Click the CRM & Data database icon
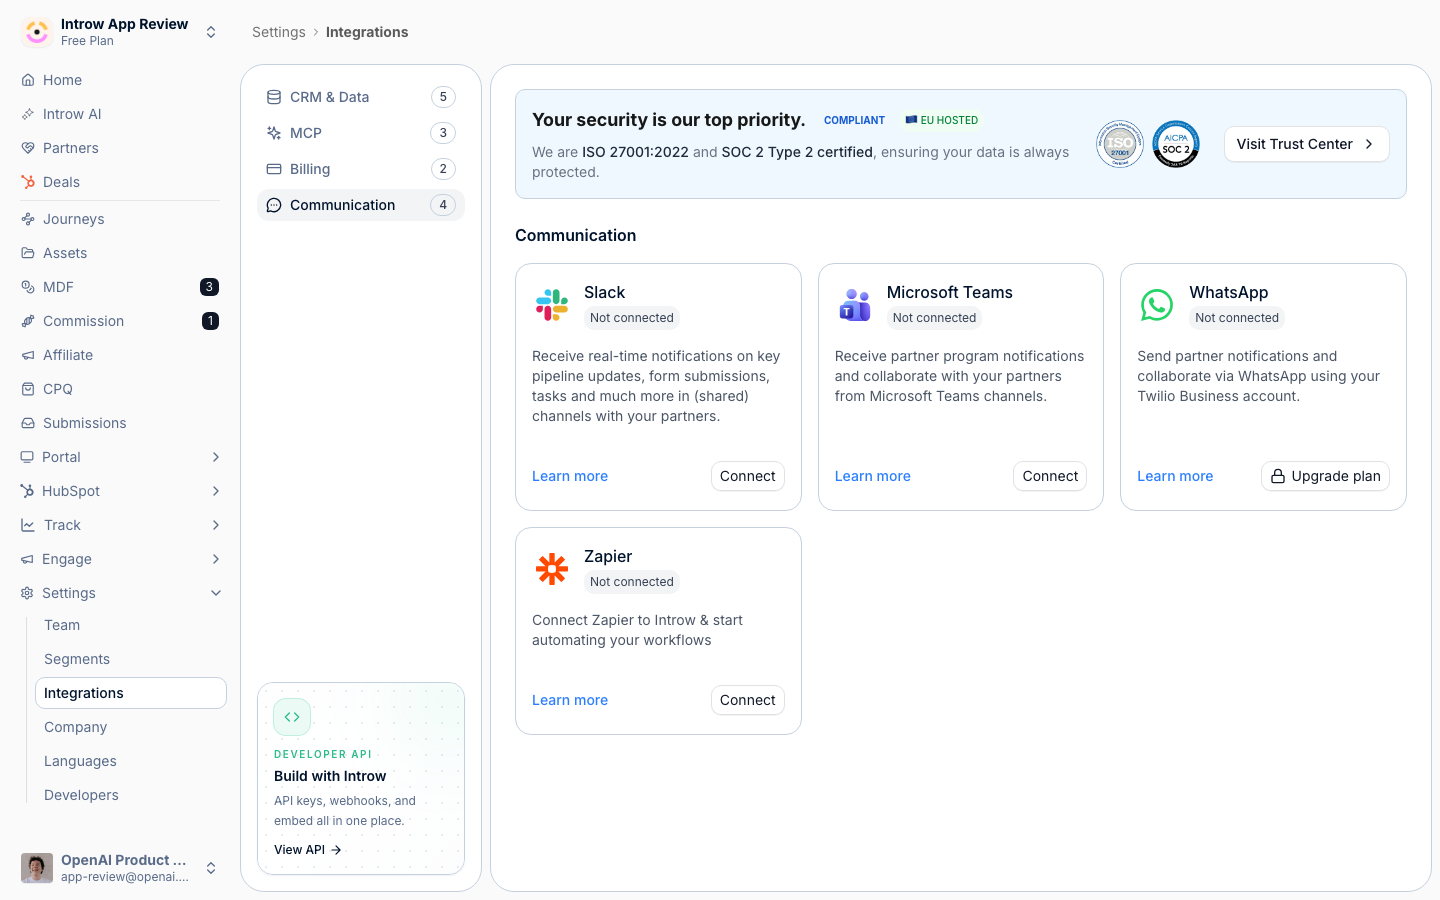The width and height of the screenshot is (1440, 900). [x=274, y=97]
